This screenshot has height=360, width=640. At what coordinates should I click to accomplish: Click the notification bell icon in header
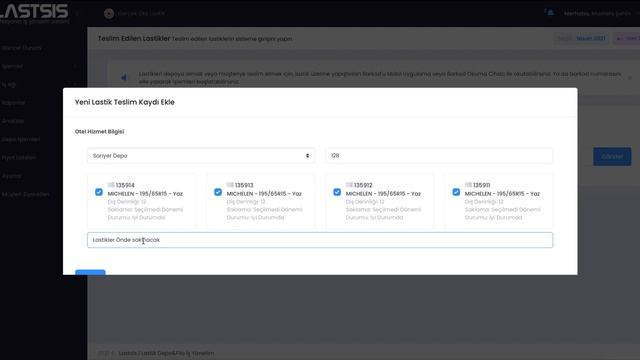(550, 13)
